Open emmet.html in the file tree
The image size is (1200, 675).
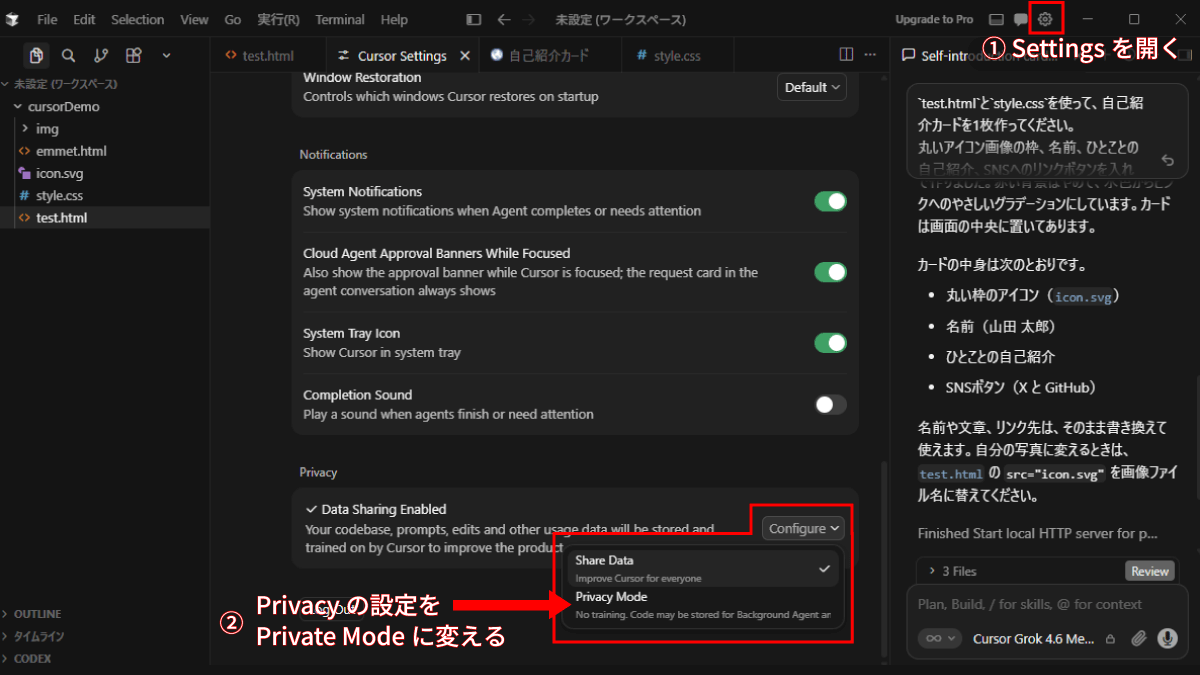[x=71, y=151]
